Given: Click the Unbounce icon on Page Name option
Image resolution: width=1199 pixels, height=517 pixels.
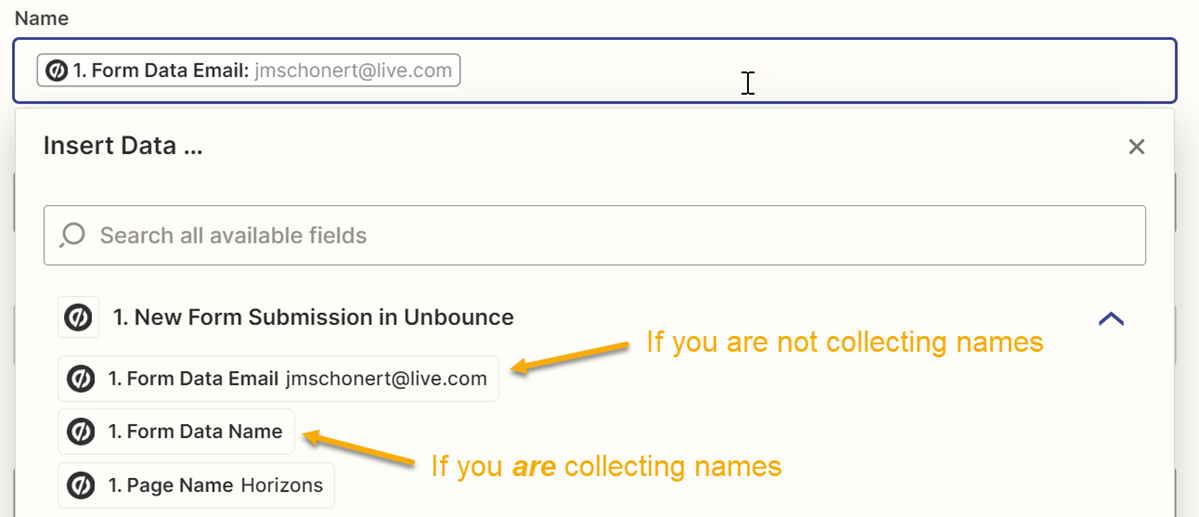Looking at the screenshot, I should pos(81,486).
